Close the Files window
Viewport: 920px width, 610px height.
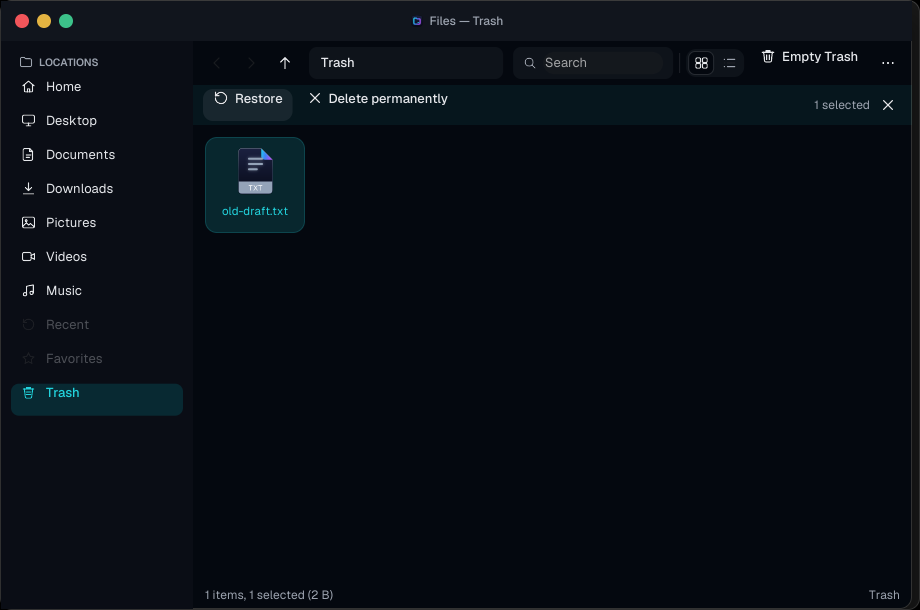point(22,21)
